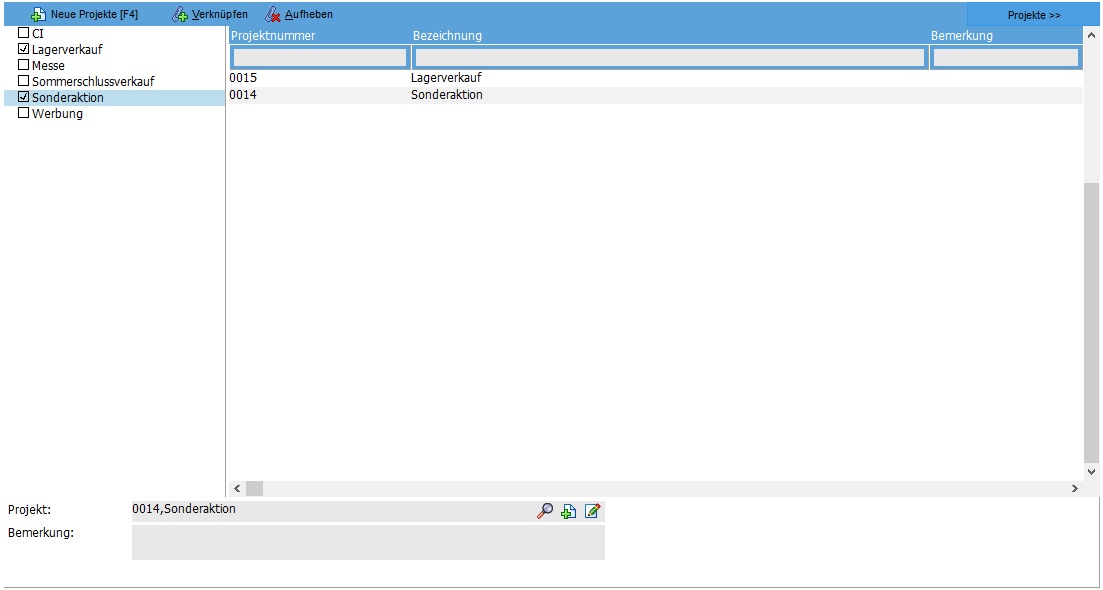
Task: Click horizontal scrollbar left arrow
Action: tap(237, 488)
